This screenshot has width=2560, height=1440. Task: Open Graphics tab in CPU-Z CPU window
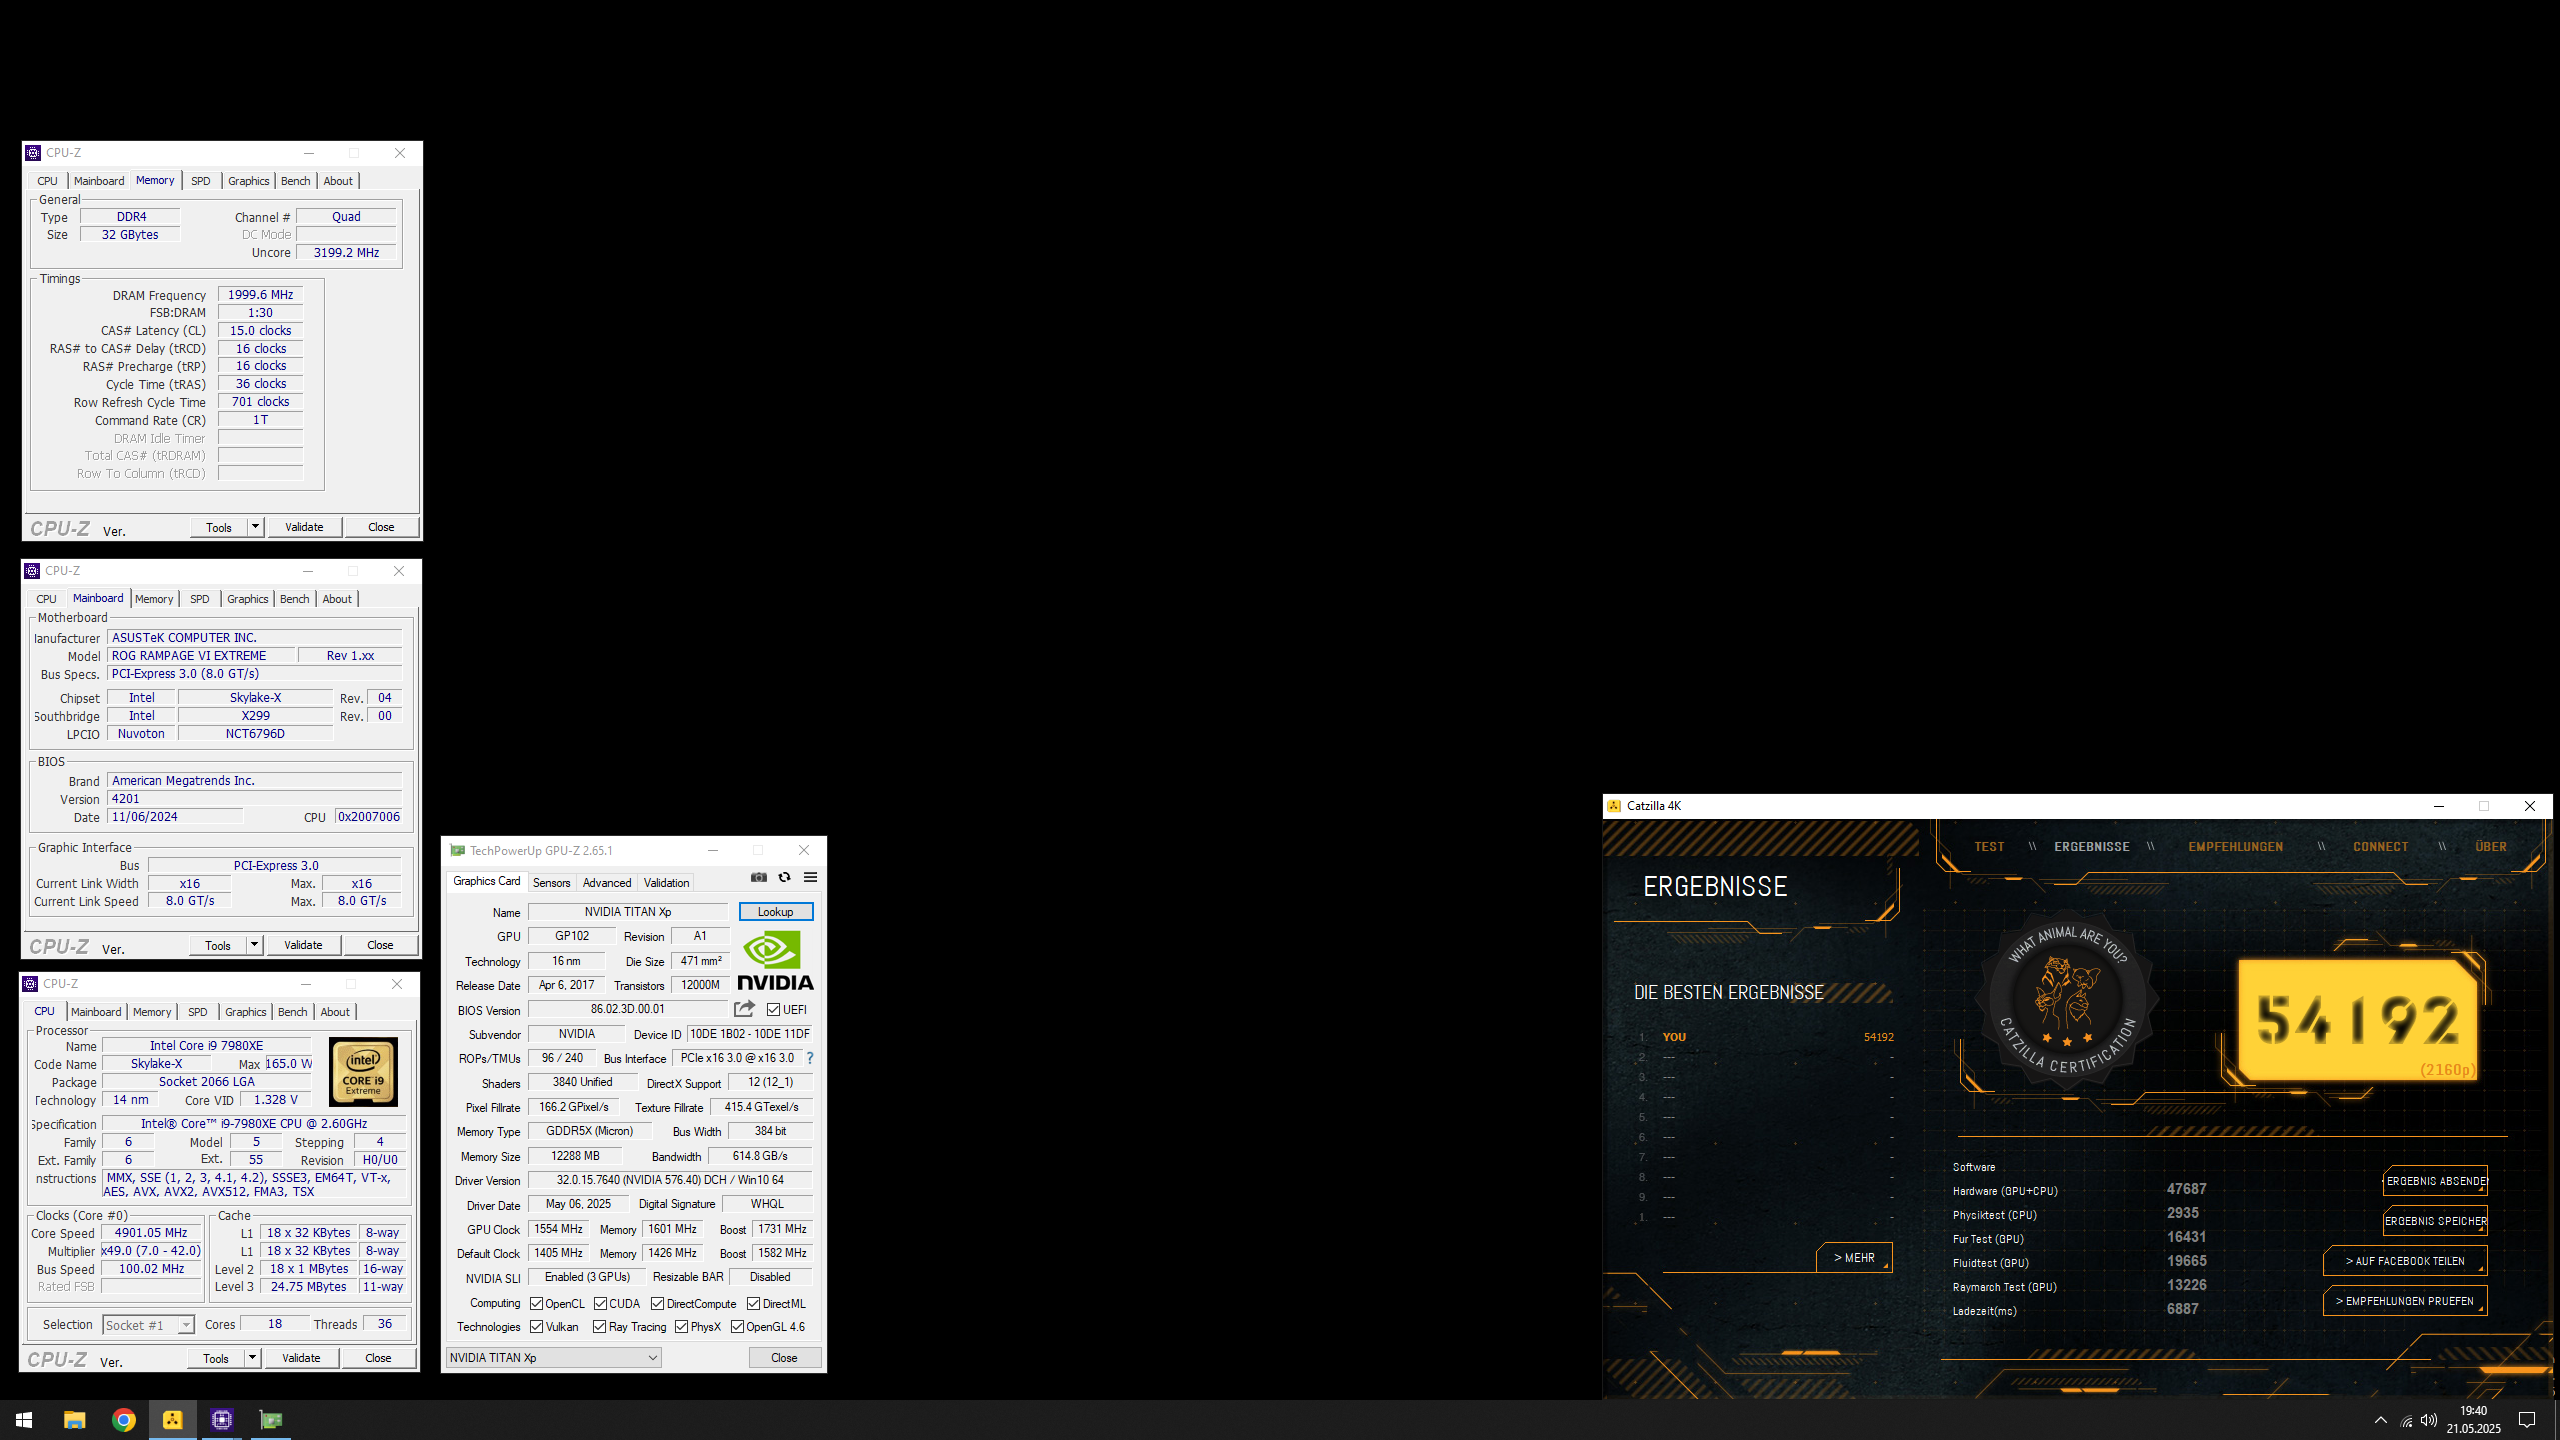246,1012
